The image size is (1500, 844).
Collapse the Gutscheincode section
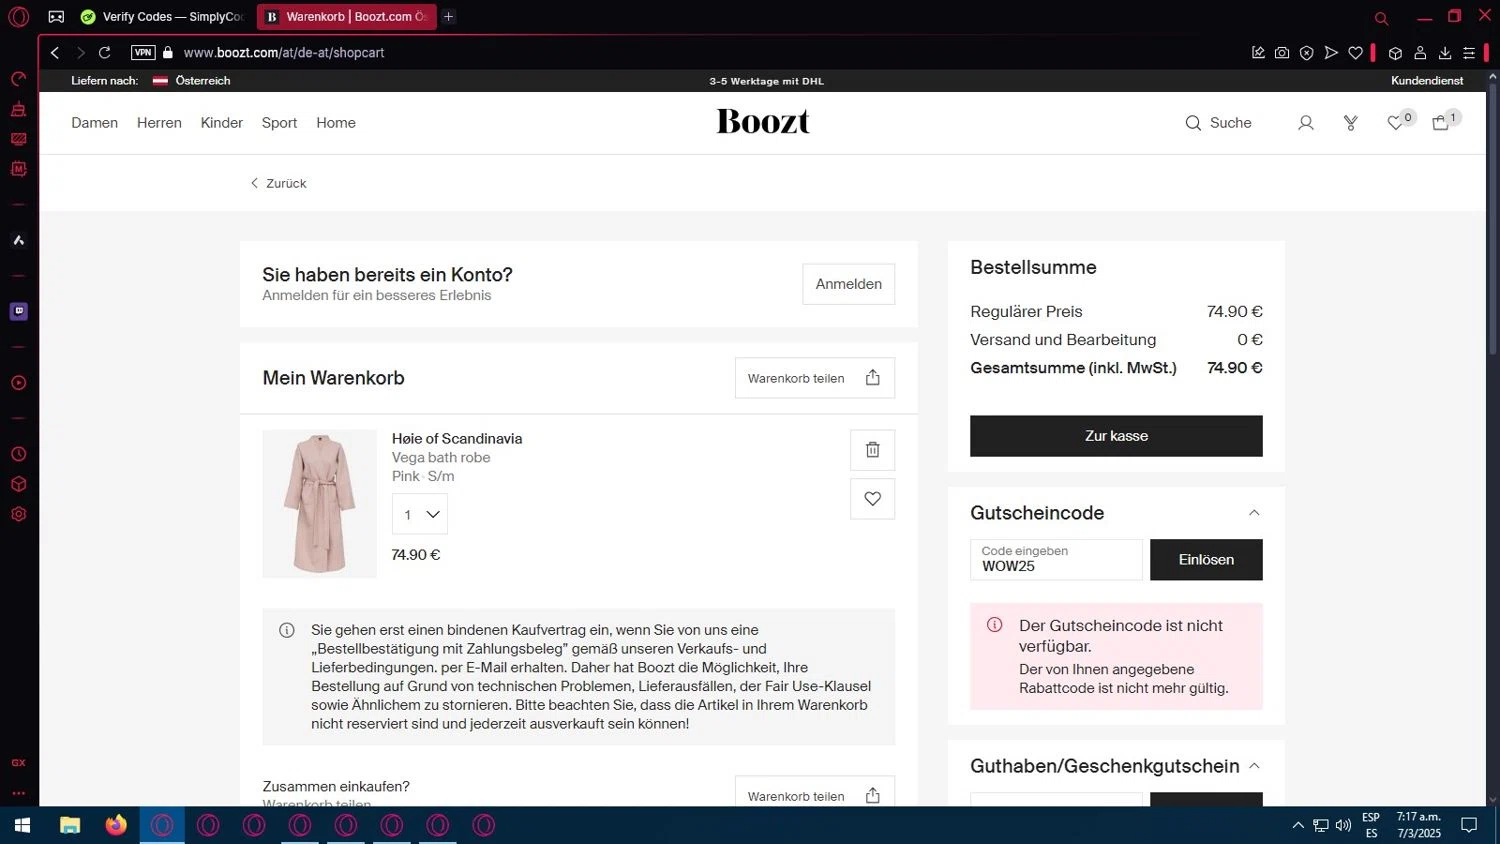[x=1254, y=513]
